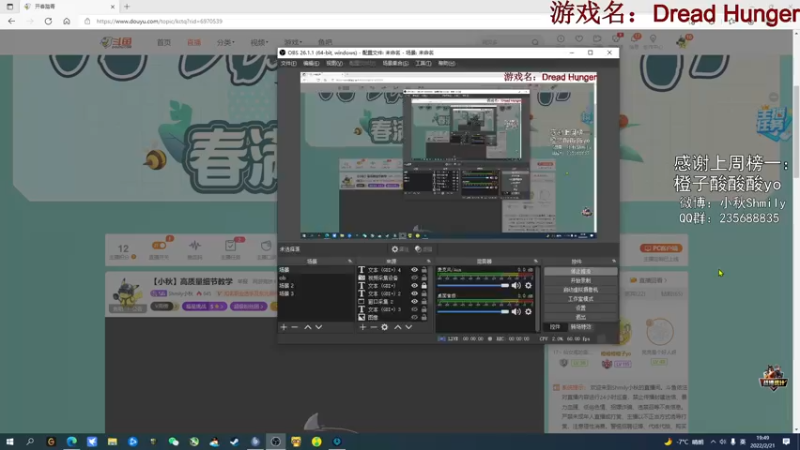
Task: Move the selected source up in the list
Action: click(397, 327)
